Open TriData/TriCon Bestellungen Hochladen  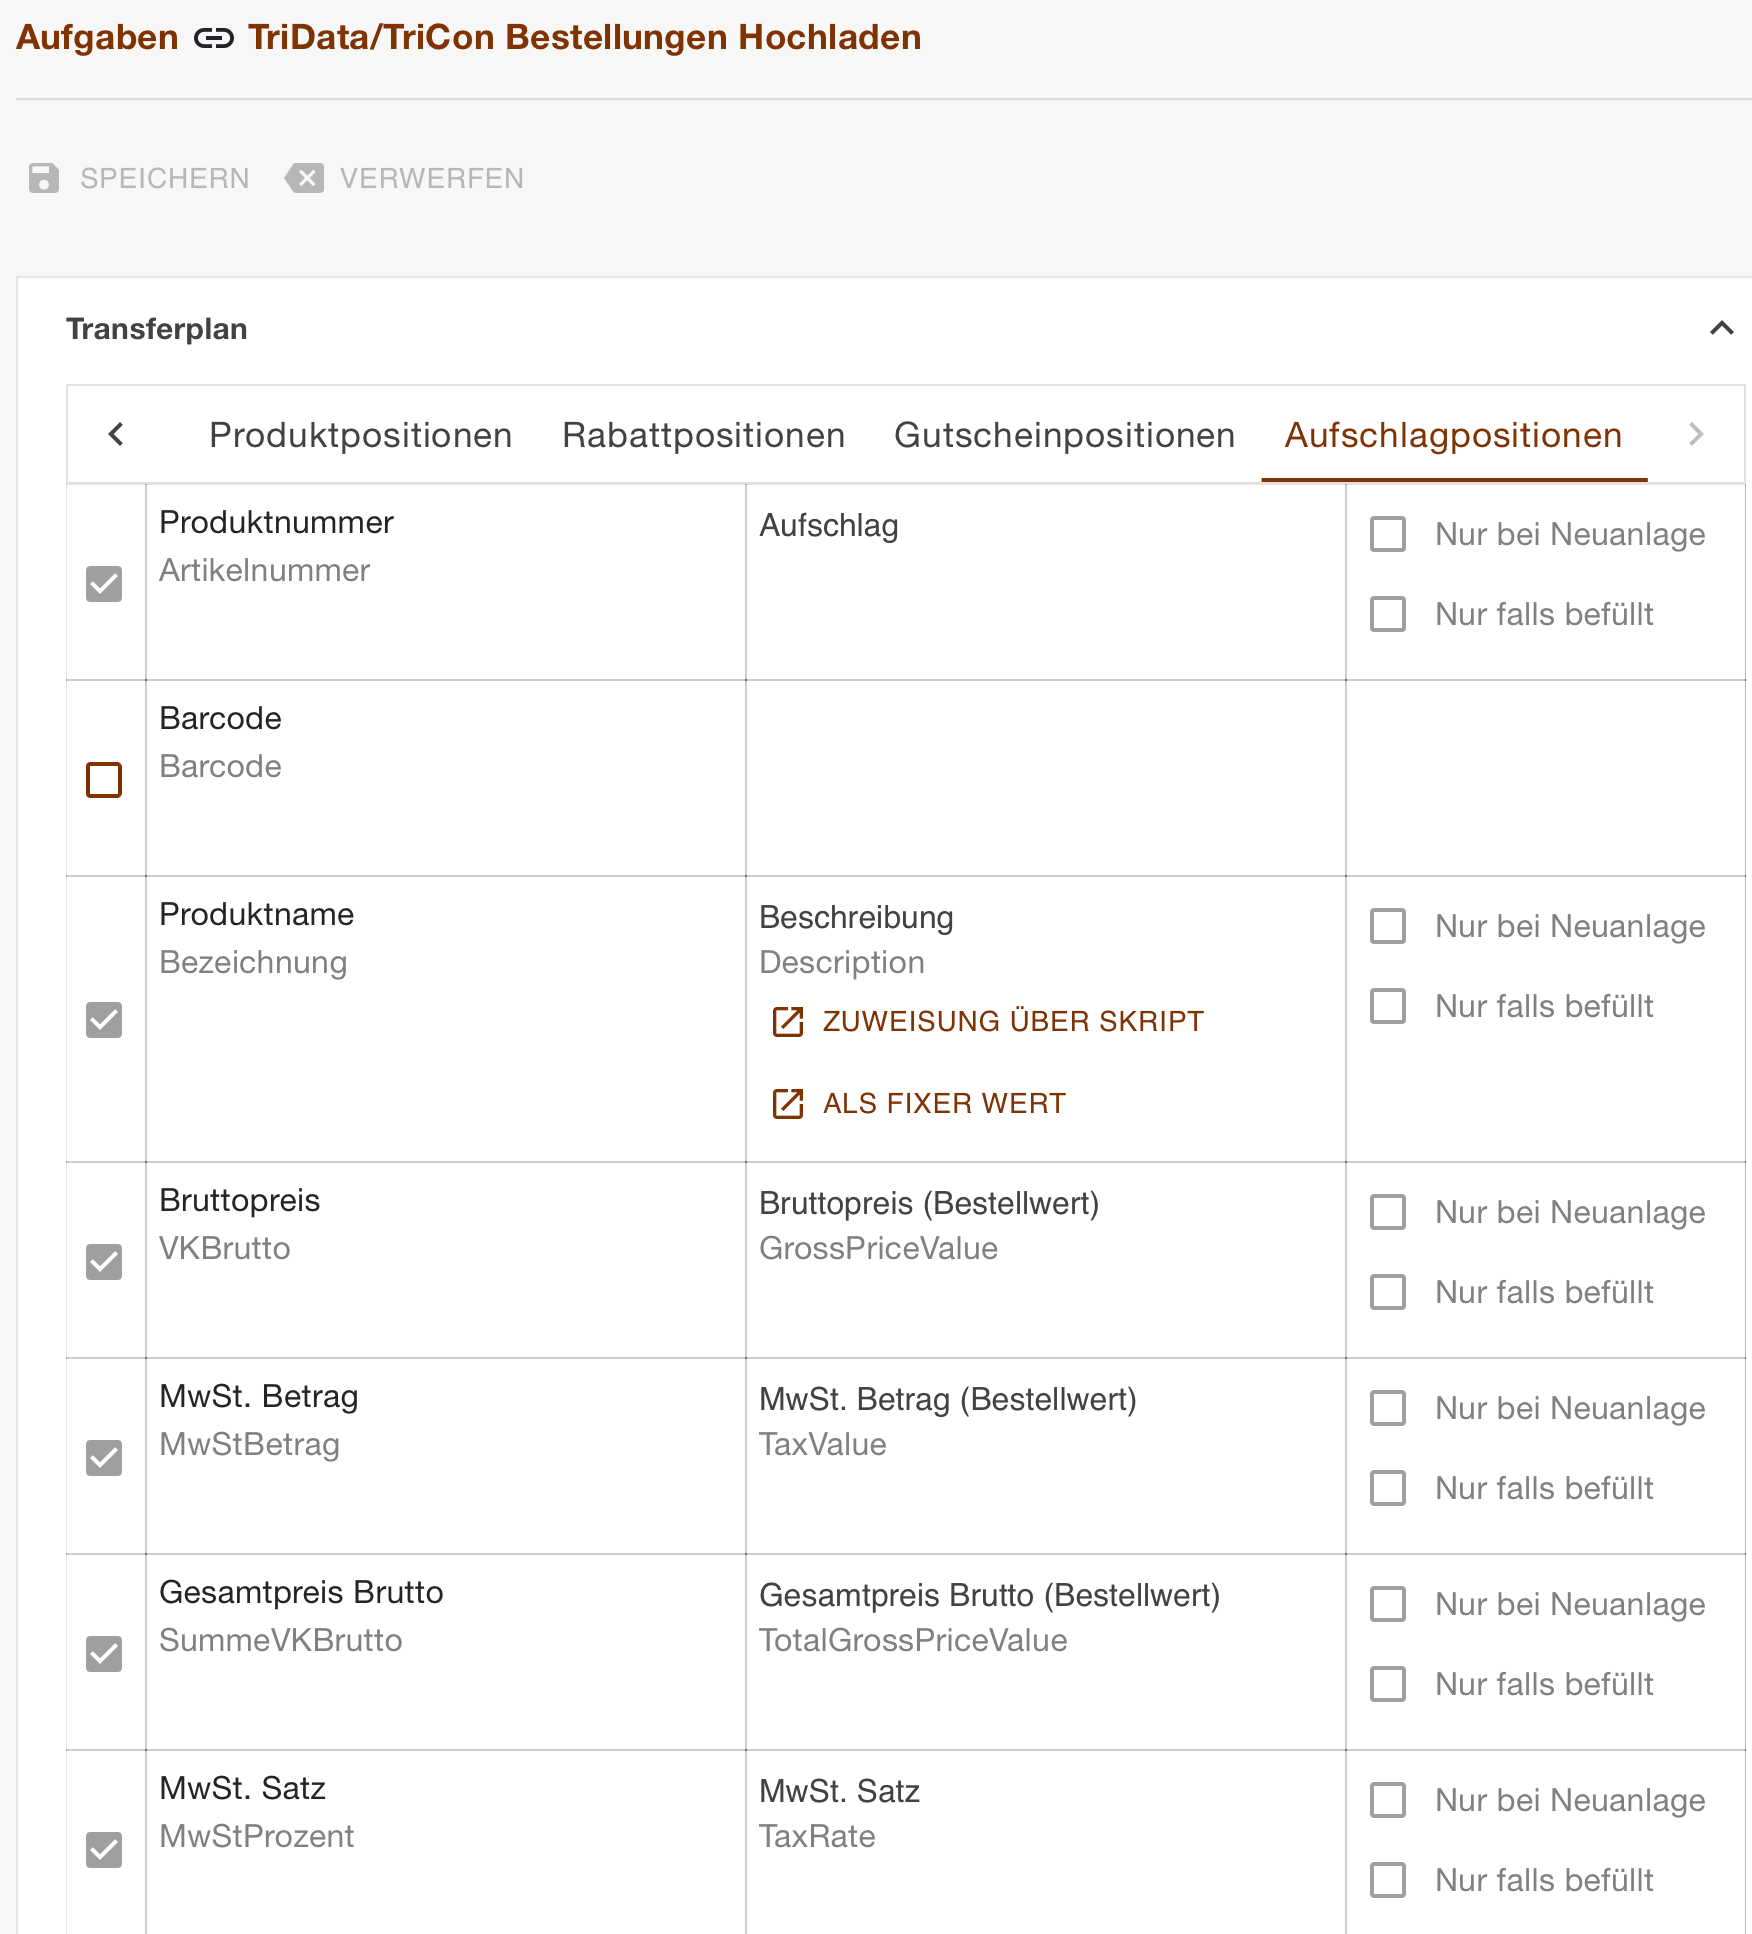pyautogui.click(x=581, y=38)
